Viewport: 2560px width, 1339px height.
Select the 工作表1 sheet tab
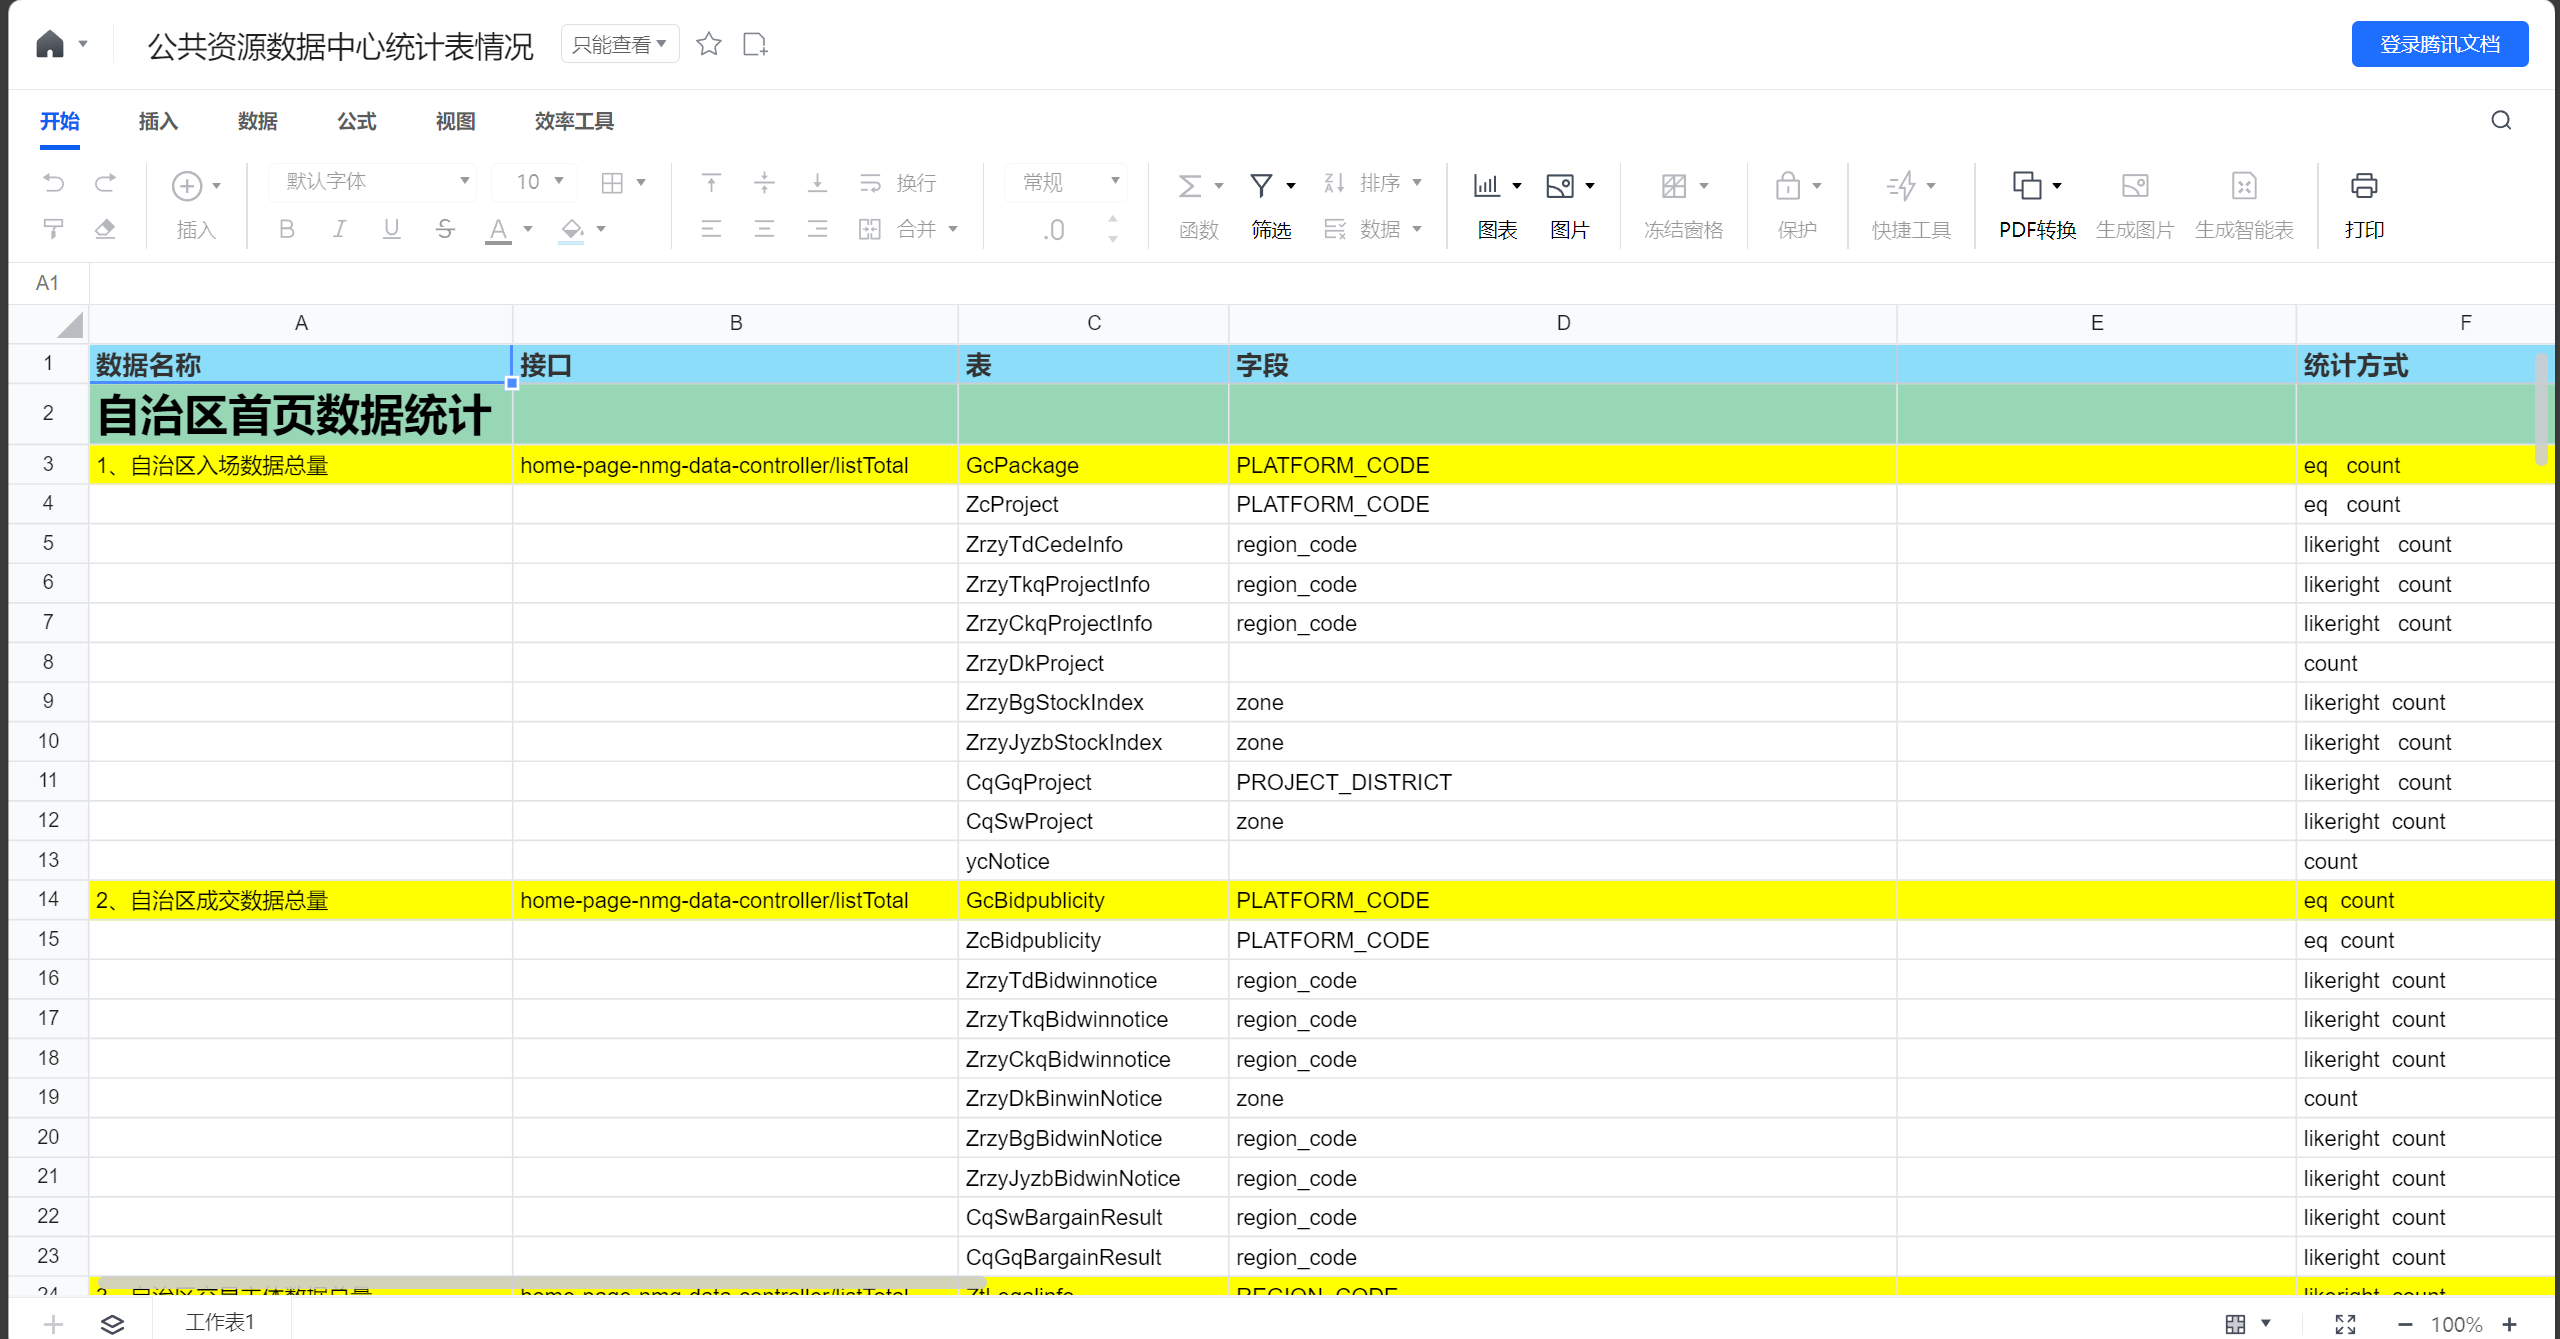point(221,1322)
